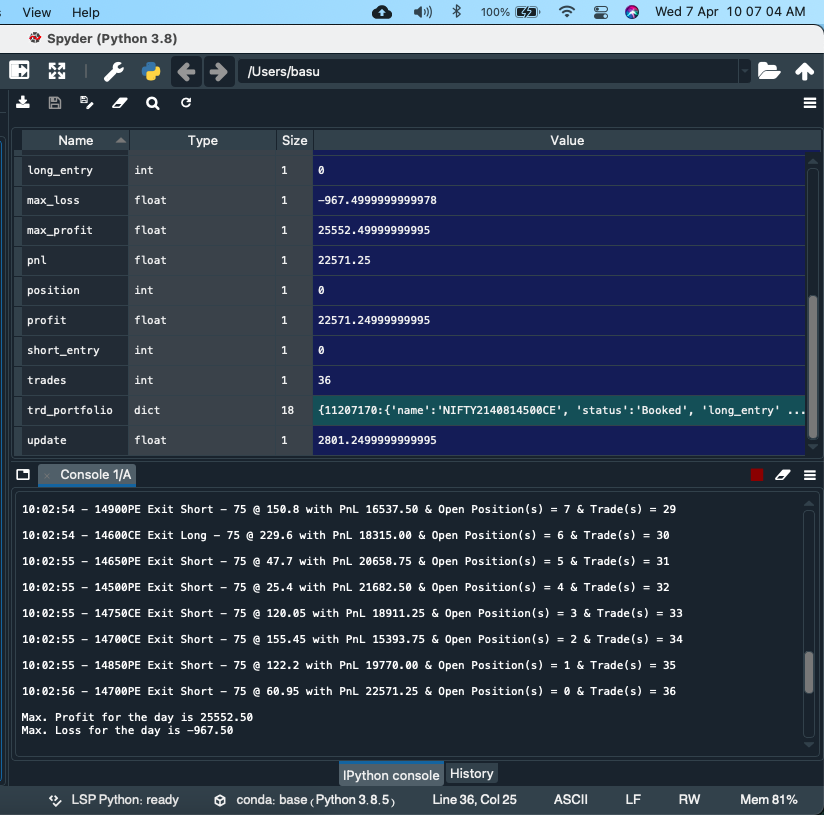
Task: Select profit value 22571.24999999995
Action: (x=559, y=320)
